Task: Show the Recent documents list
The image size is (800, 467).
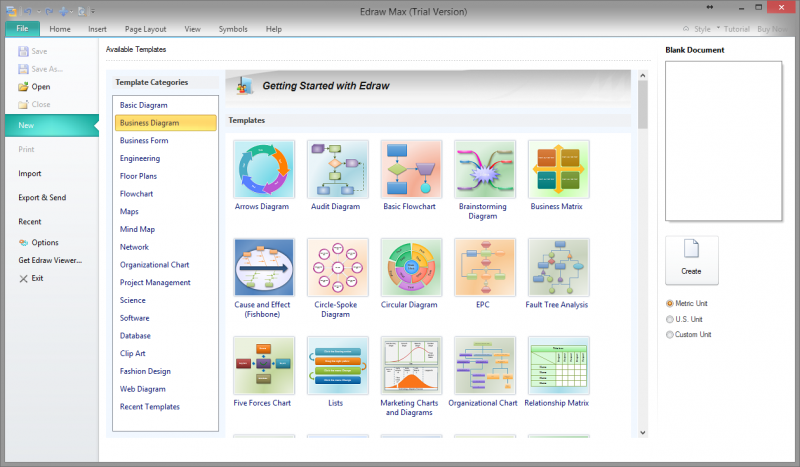Action: [30, 222]
